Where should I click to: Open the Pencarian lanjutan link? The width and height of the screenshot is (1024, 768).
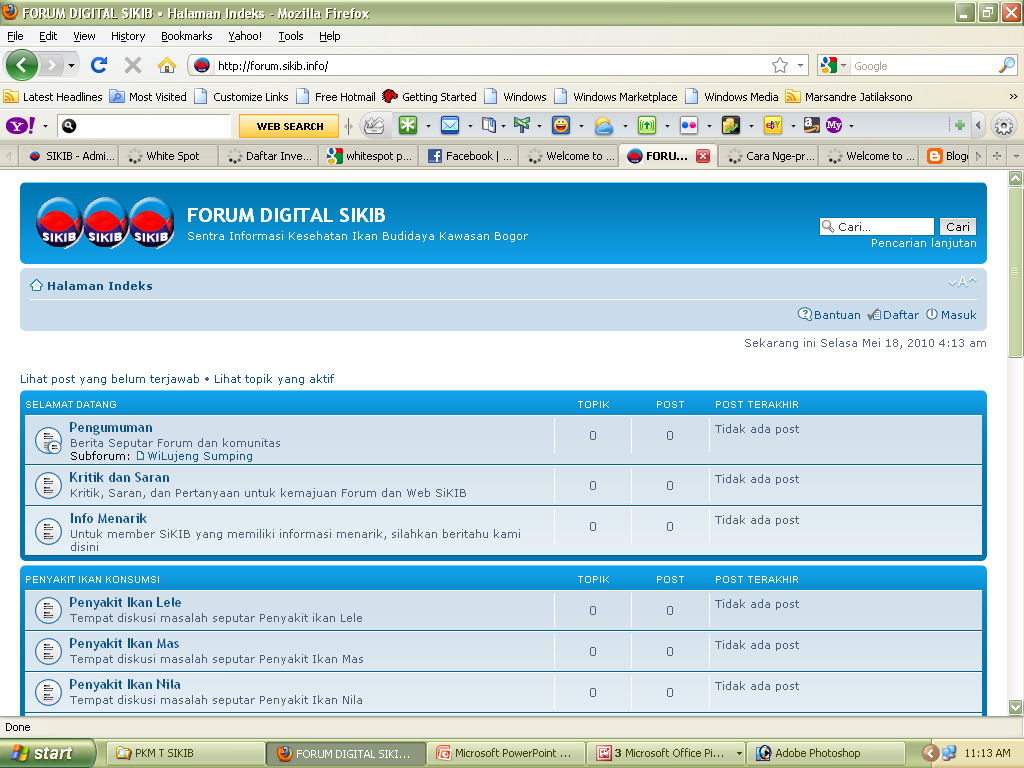pyautogui.click(x=926, y=243)
